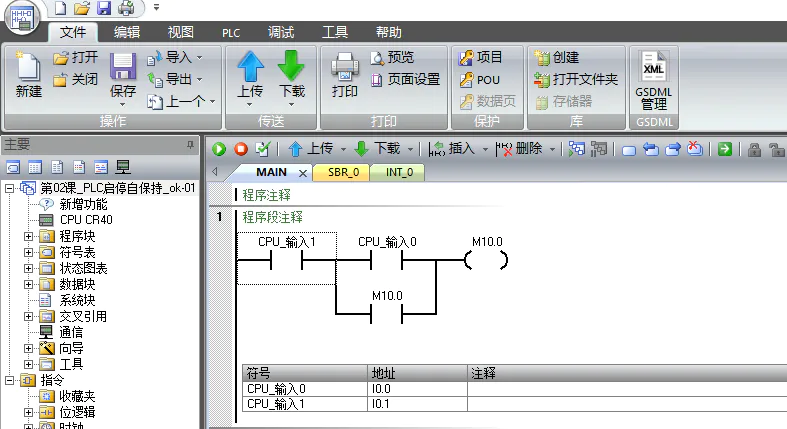This screenshot has height=429, width=787.
Task: Switch to the PLC ribbon tab
Action: tap(231, 33)
